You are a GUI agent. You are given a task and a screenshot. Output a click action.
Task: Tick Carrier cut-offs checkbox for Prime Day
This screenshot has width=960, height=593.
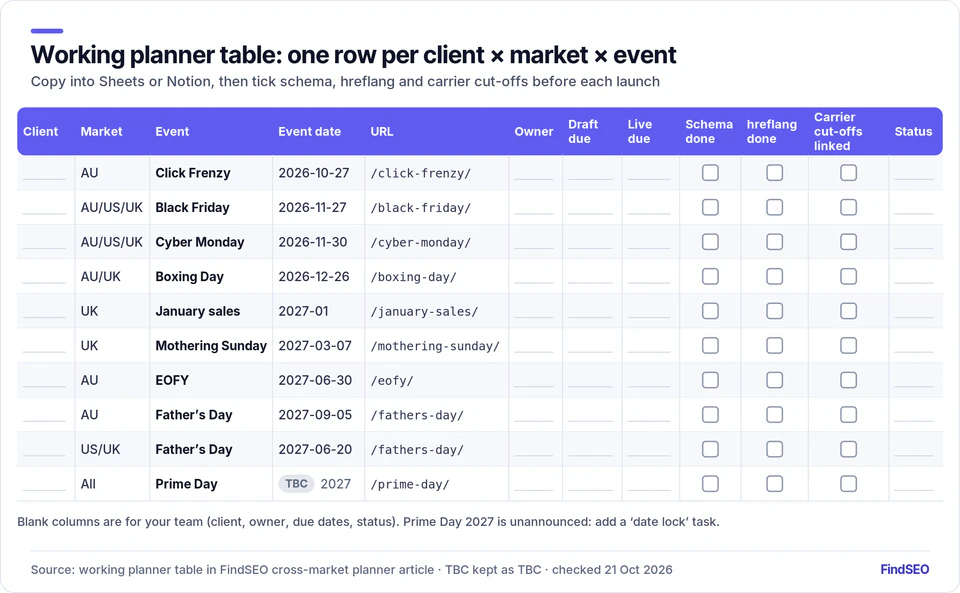pyautogui.click(x=849, y=484)
